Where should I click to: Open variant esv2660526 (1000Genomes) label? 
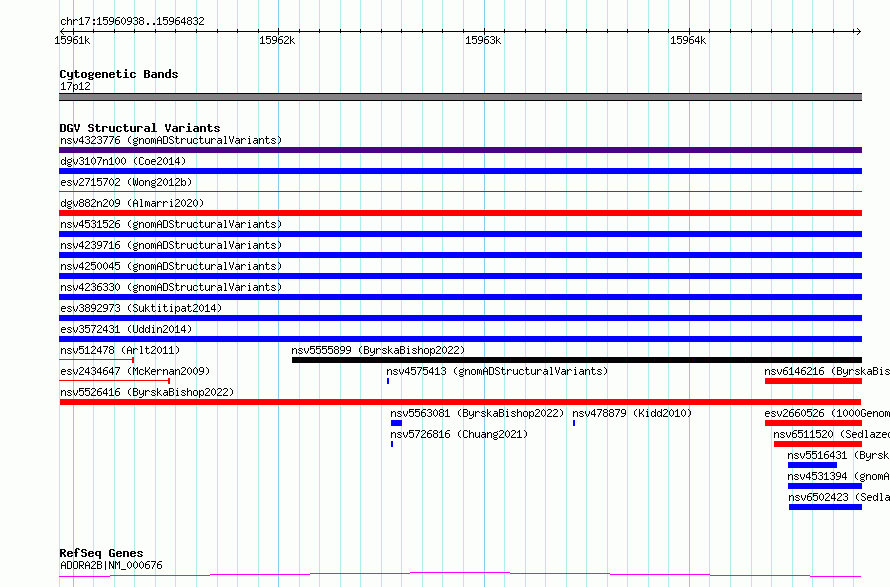point(827,413)
